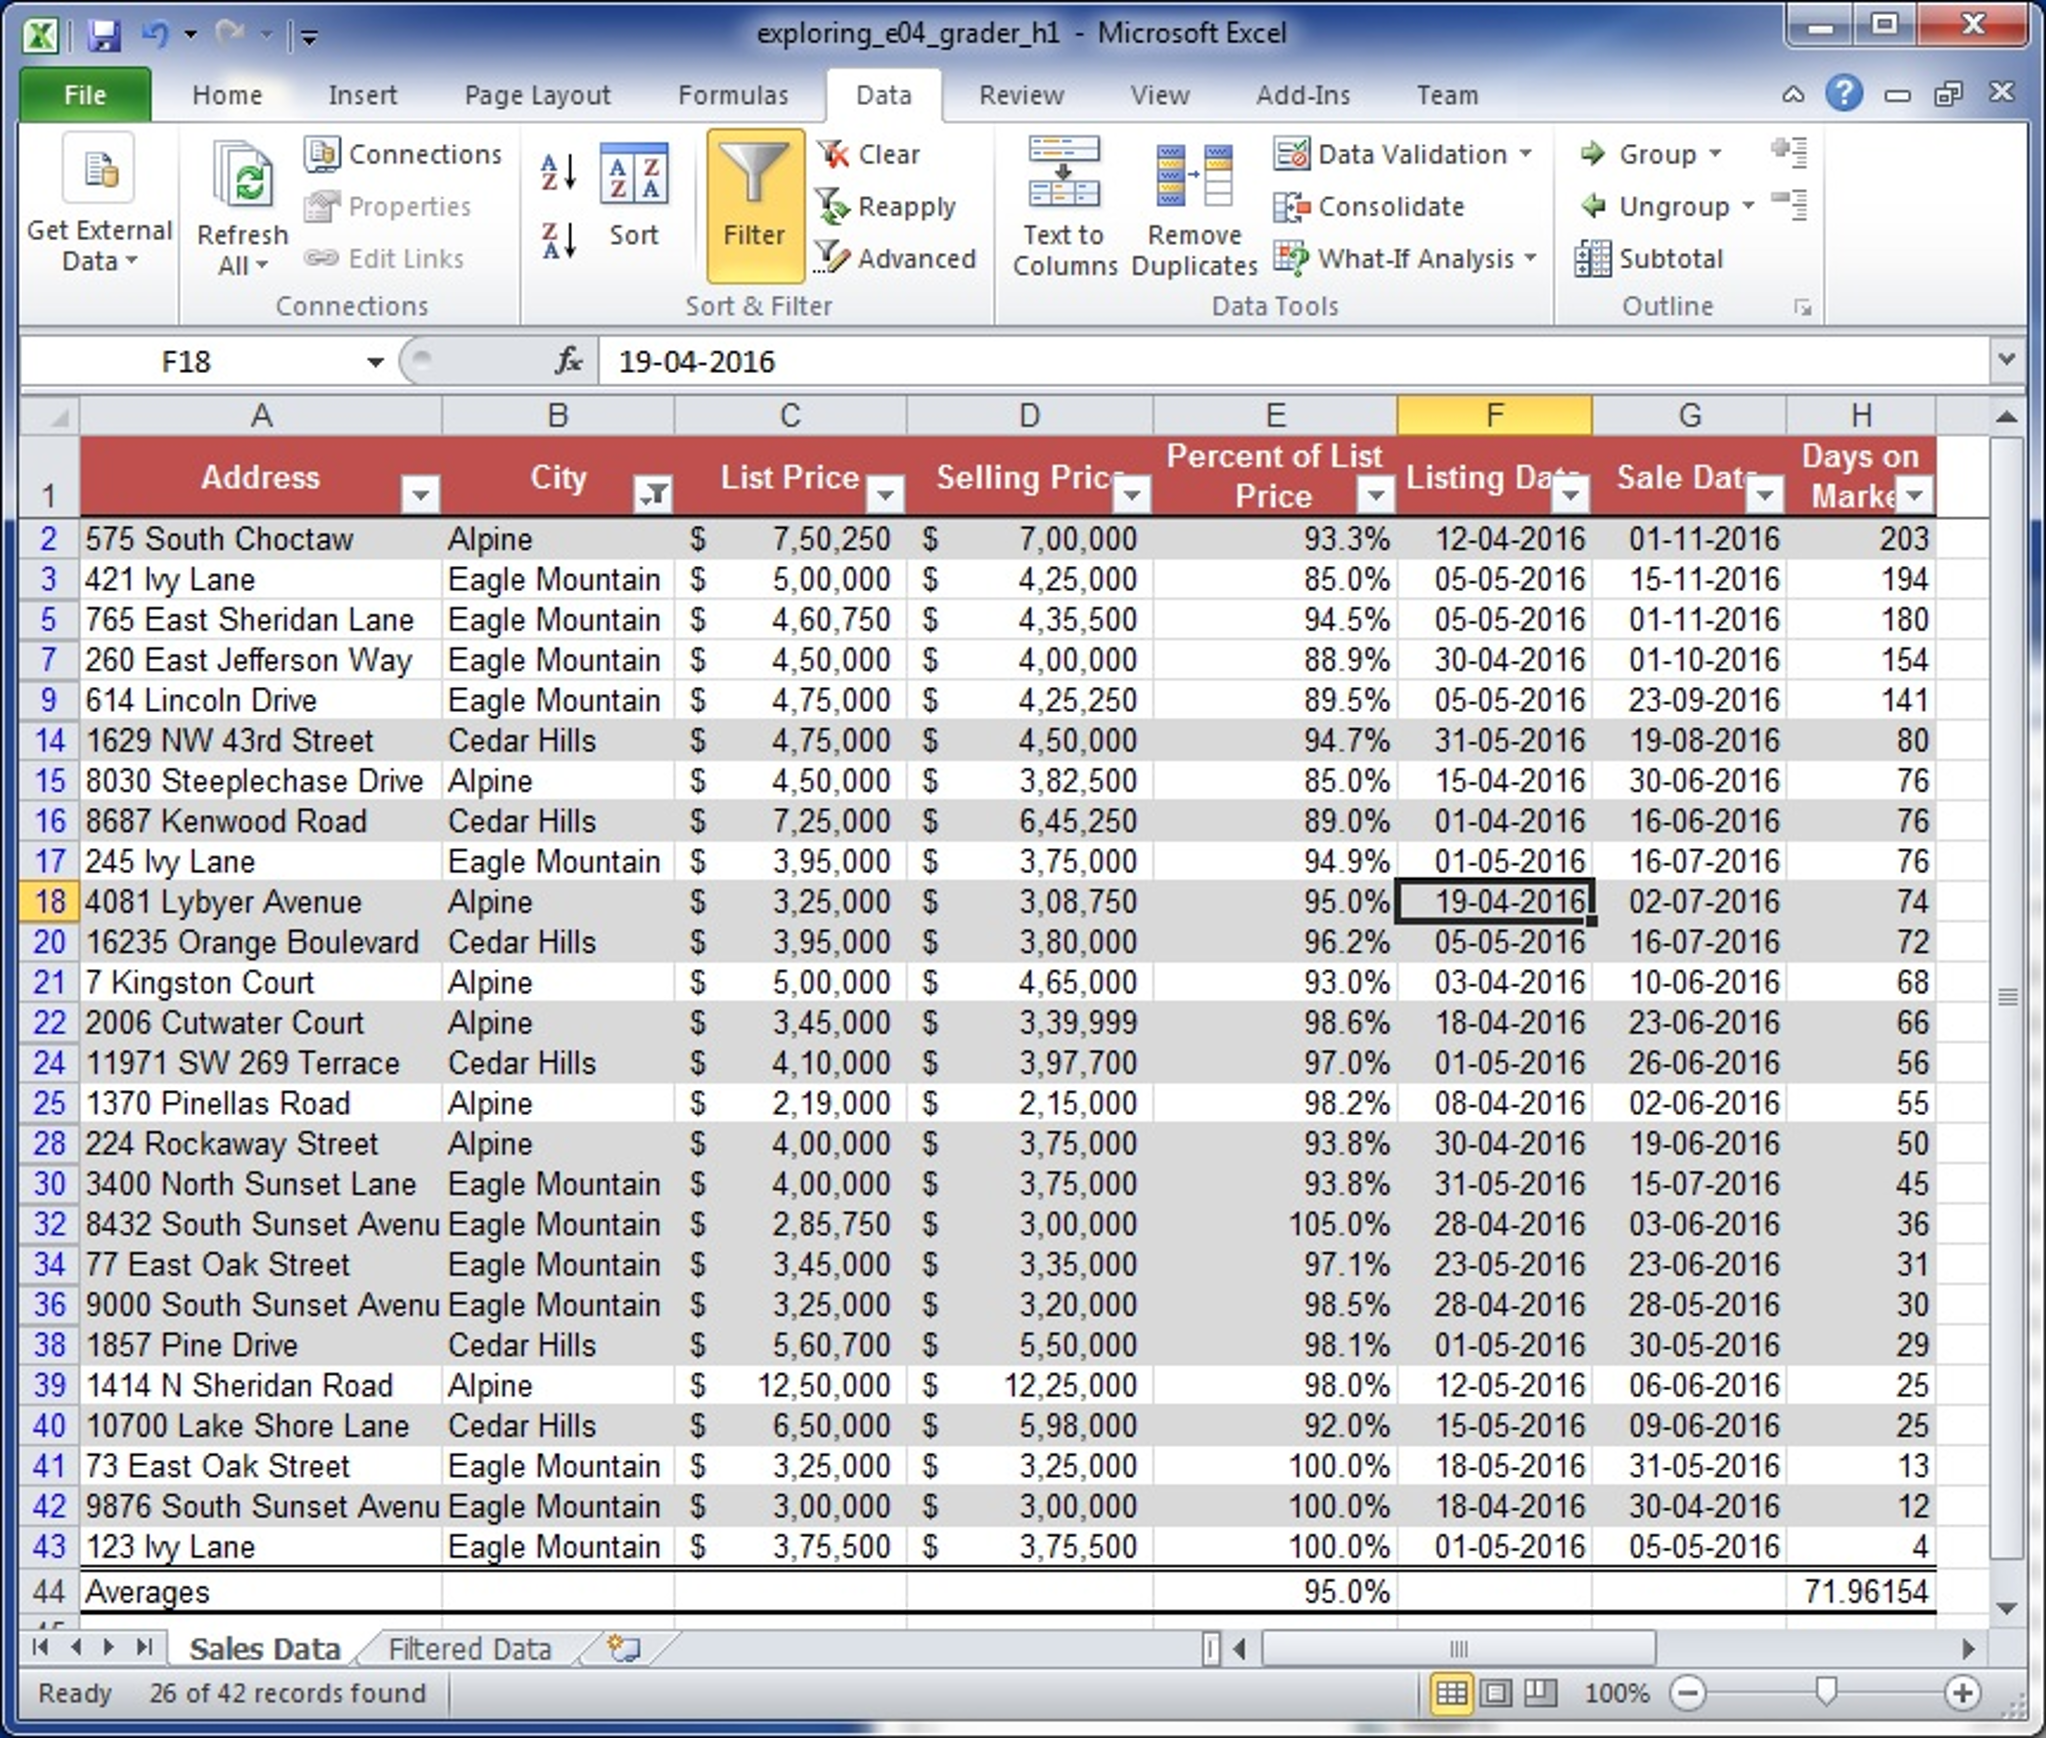Switch to Page Break Preview
This screenshot has height=1738, width=2046.
[x=1540, y=1693]
